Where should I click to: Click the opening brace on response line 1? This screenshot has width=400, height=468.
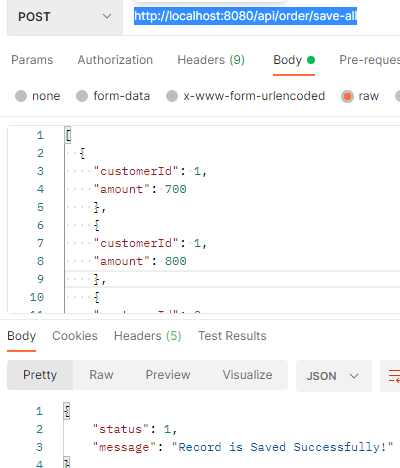(x=67, y=411)
